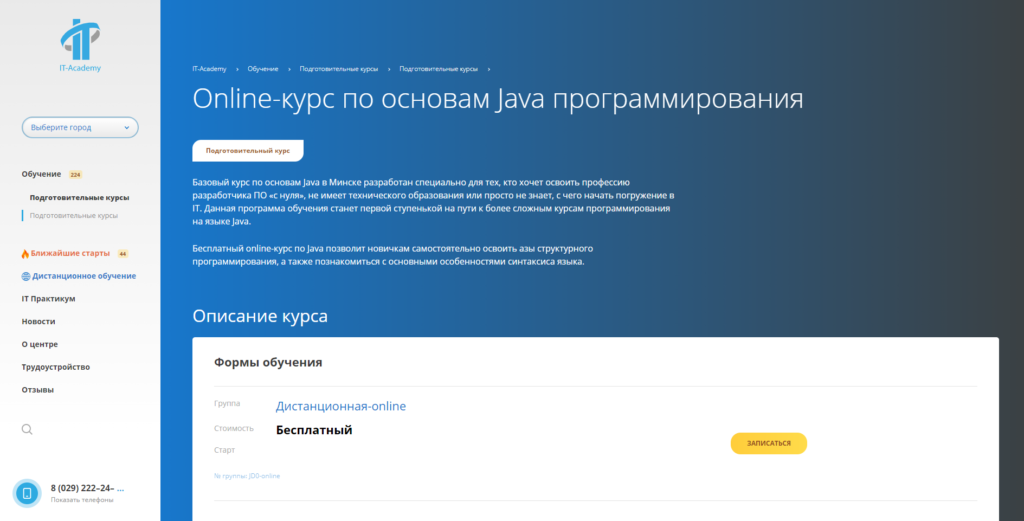
Task: Go to Новости in sidebar
Action: (38, 322)
